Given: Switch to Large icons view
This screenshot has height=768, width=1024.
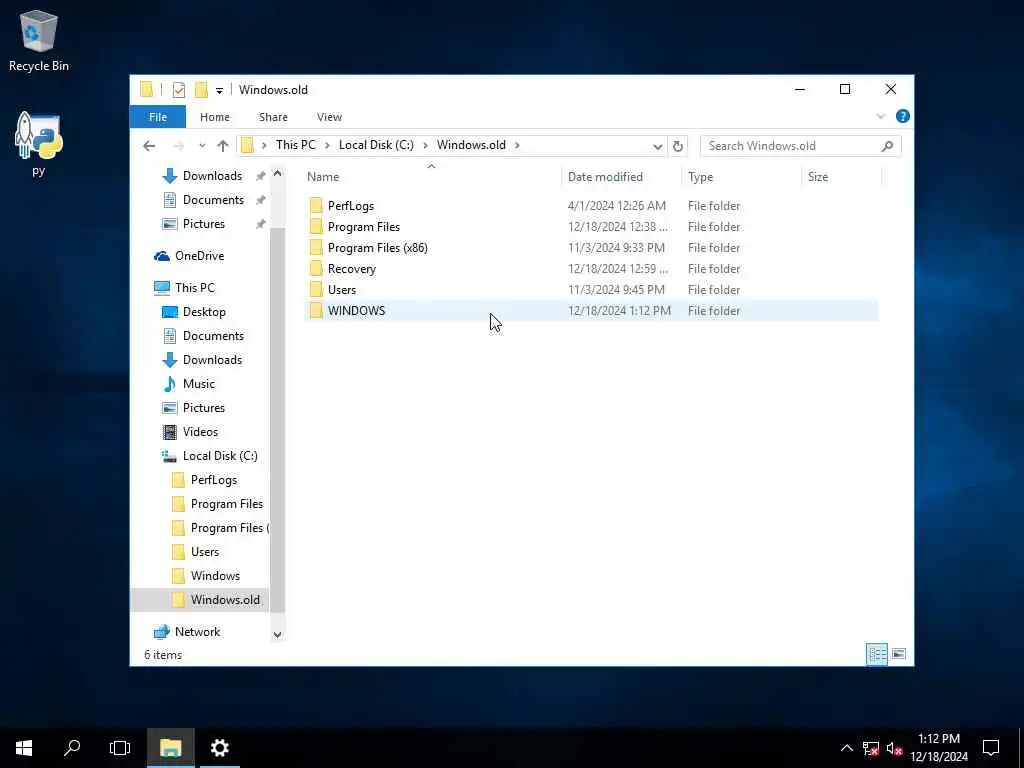Looking at the screenshot, I should point(899,654).
